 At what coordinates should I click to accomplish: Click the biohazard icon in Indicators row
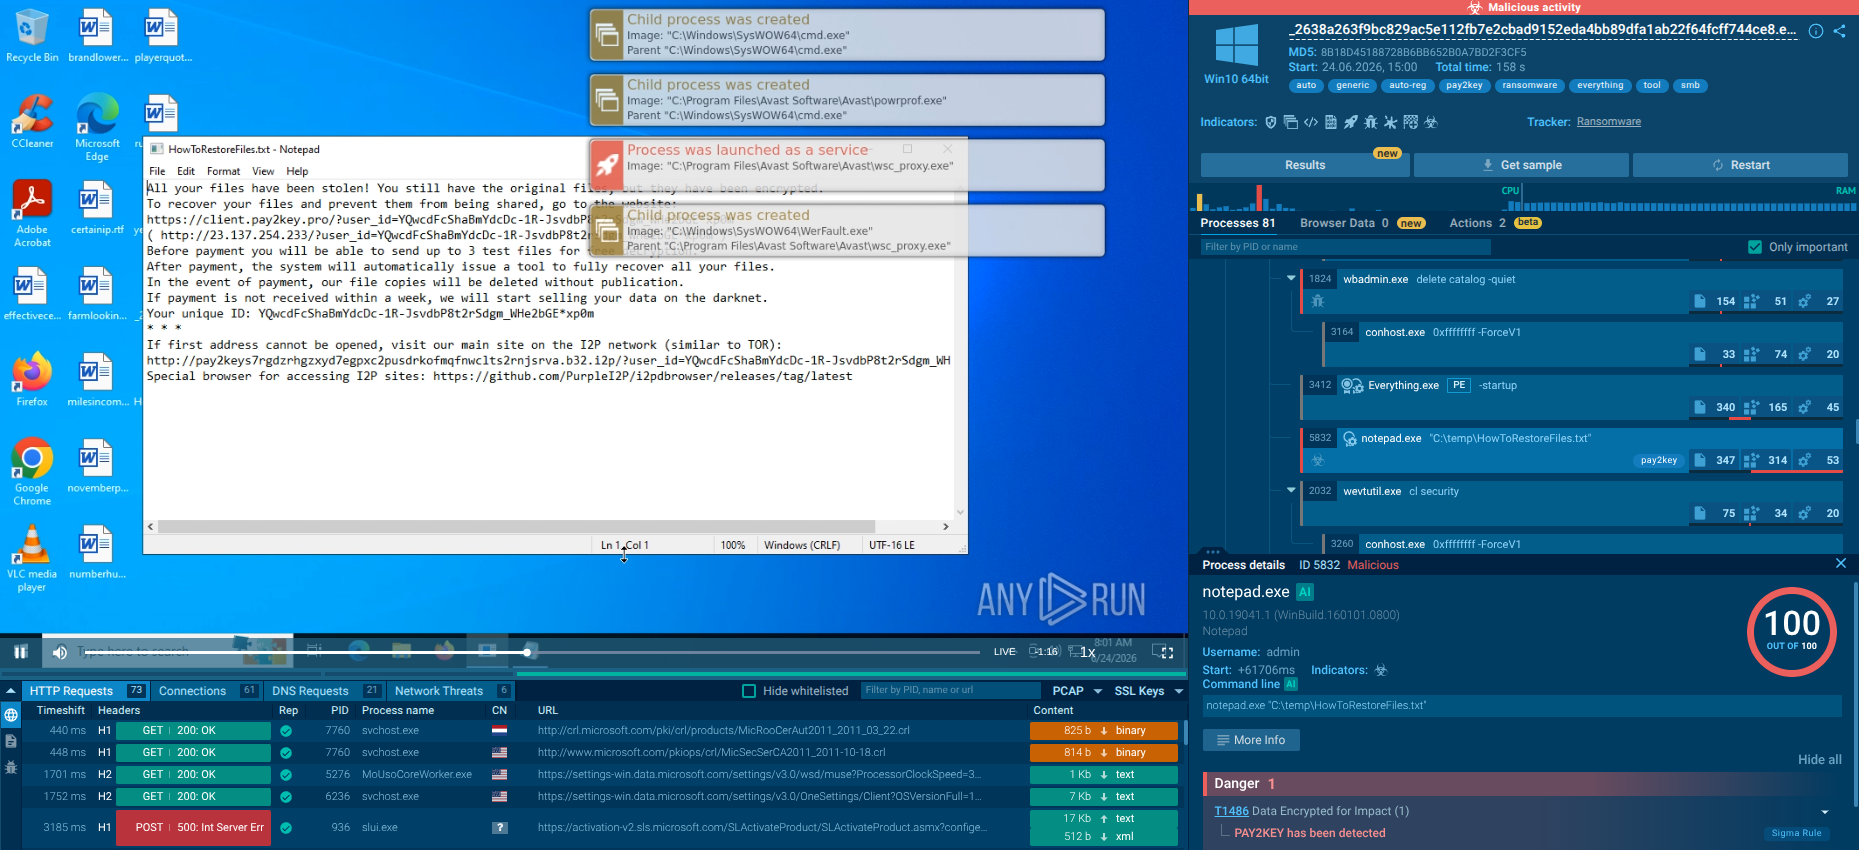point(1431,122)
